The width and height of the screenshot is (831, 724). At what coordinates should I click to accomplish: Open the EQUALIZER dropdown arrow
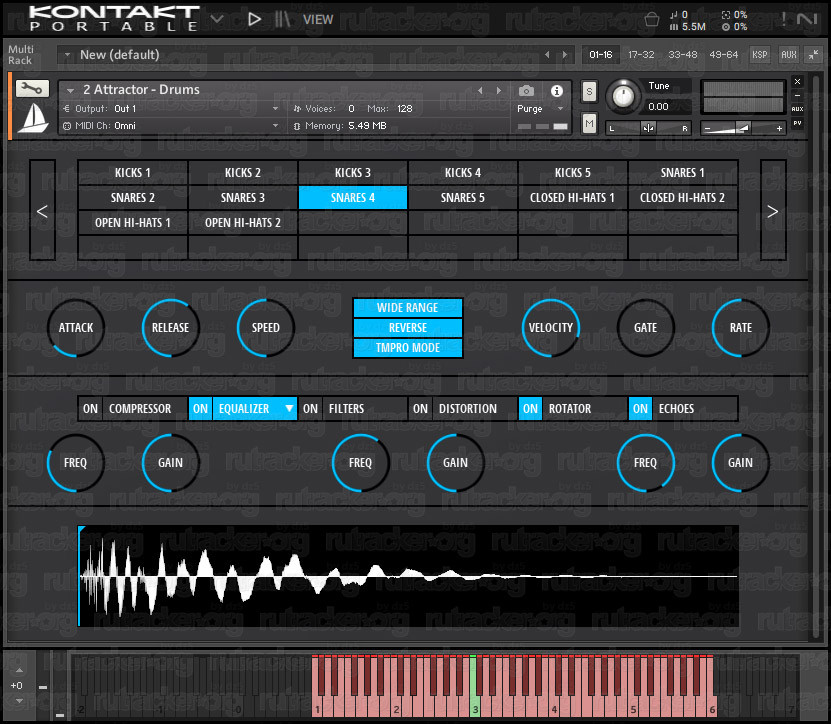pyautogui.click(x=289, y=409)
